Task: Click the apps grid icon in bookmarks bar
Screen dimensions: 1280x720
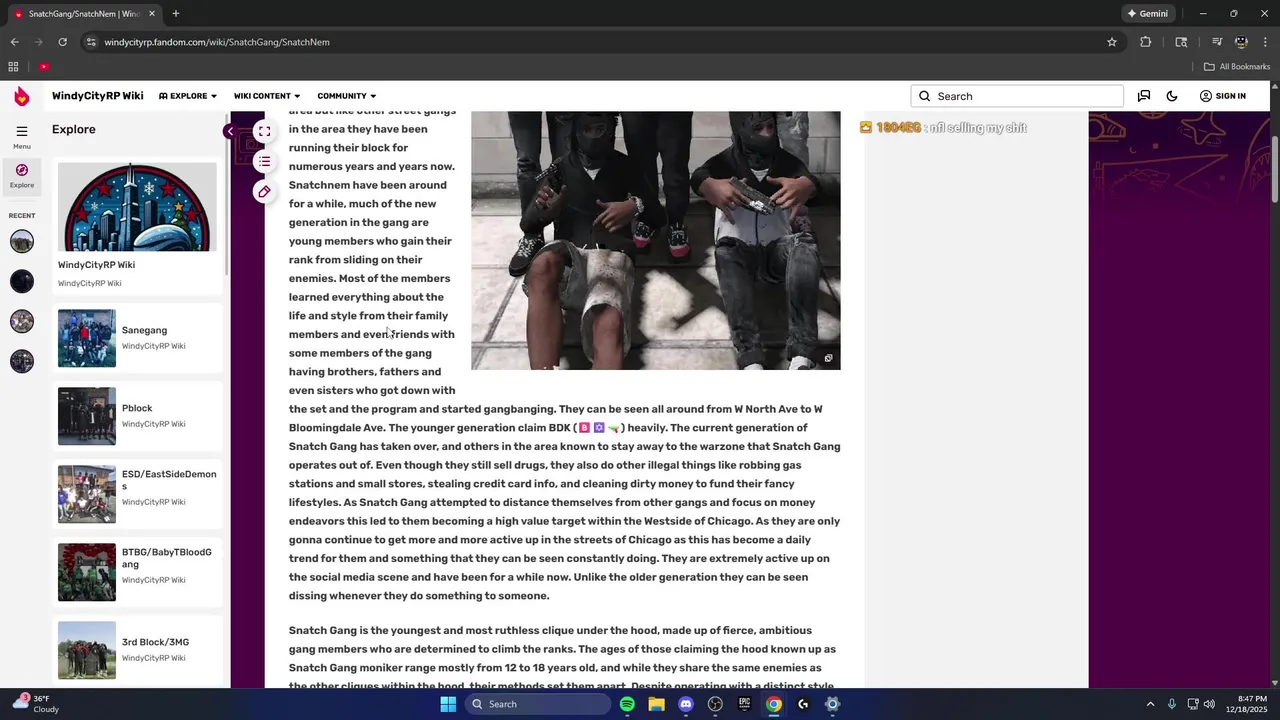Action: pos(13,67)
